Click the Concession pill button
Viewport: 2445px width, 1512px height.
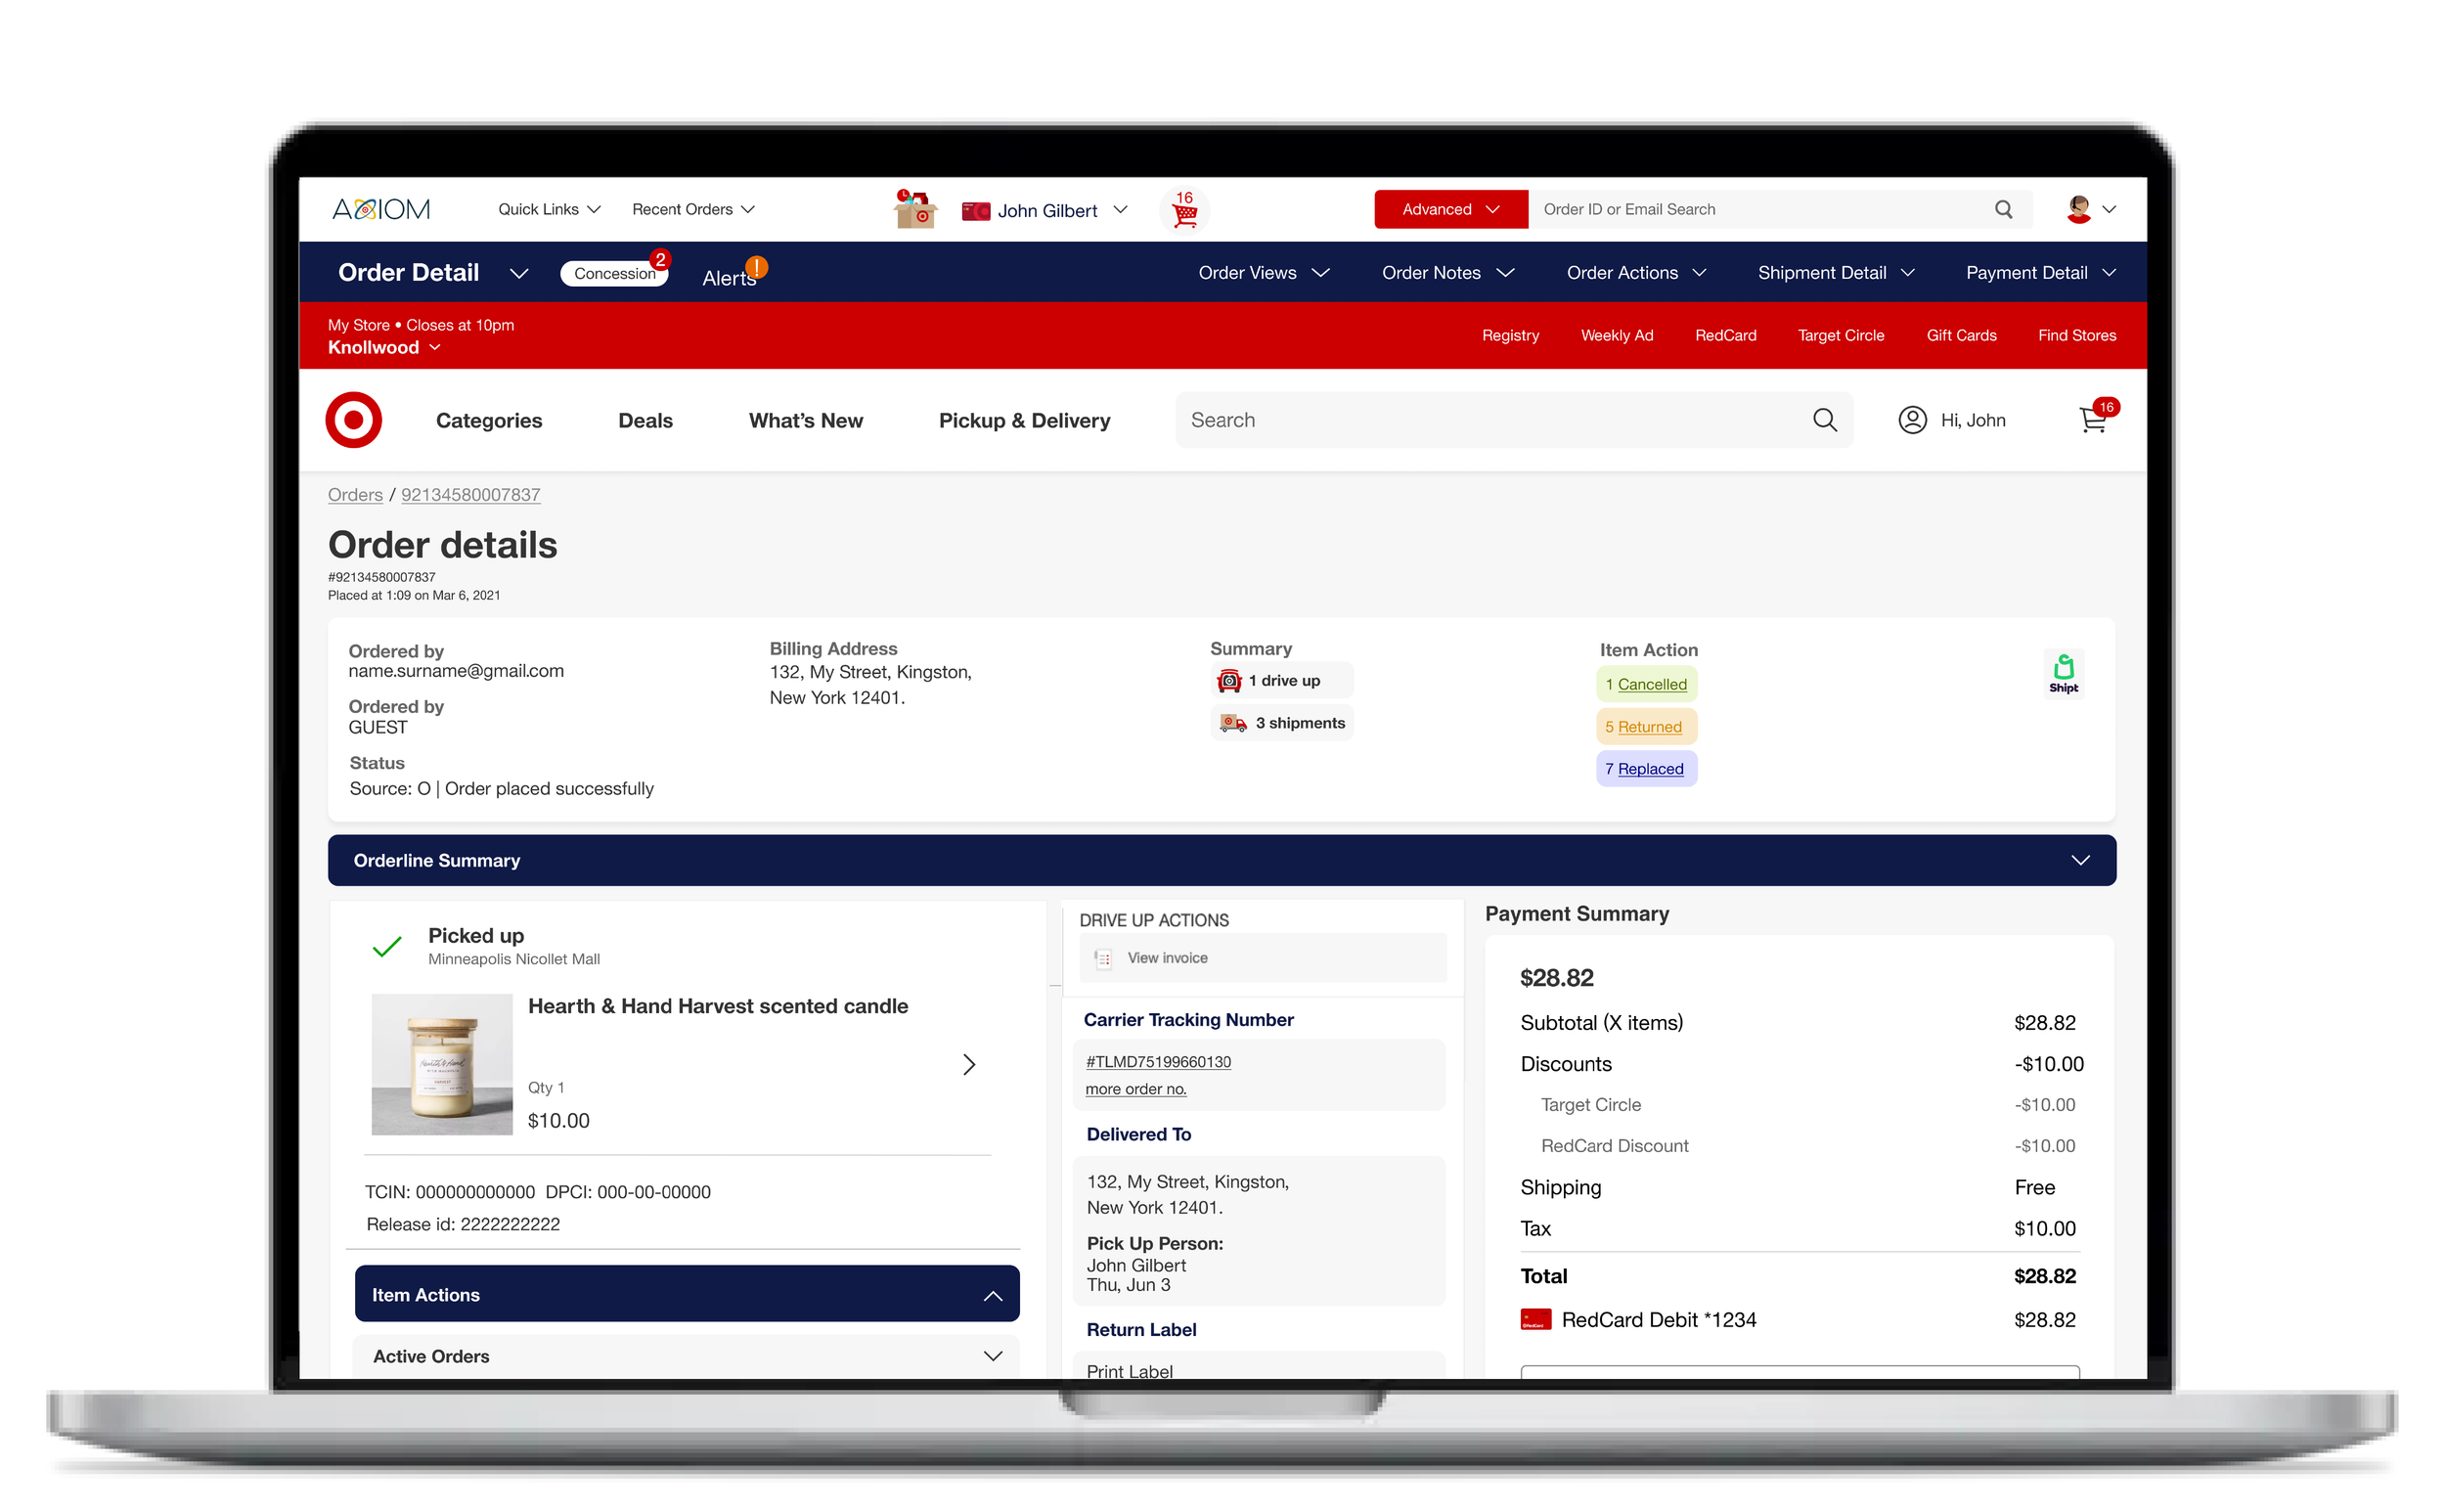[x=613, y=273]
